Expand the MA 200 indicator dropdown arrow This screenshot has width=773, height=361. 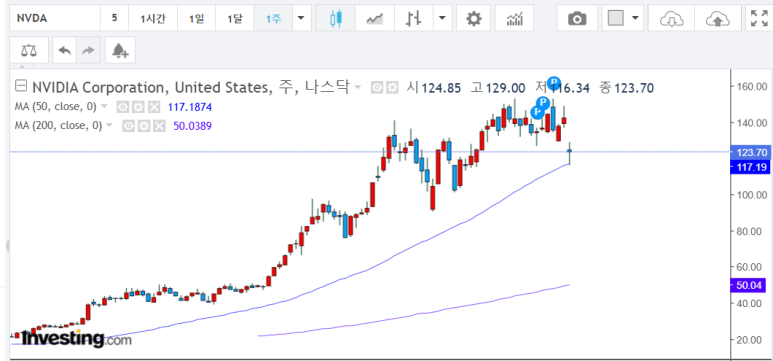click(109, 126)
